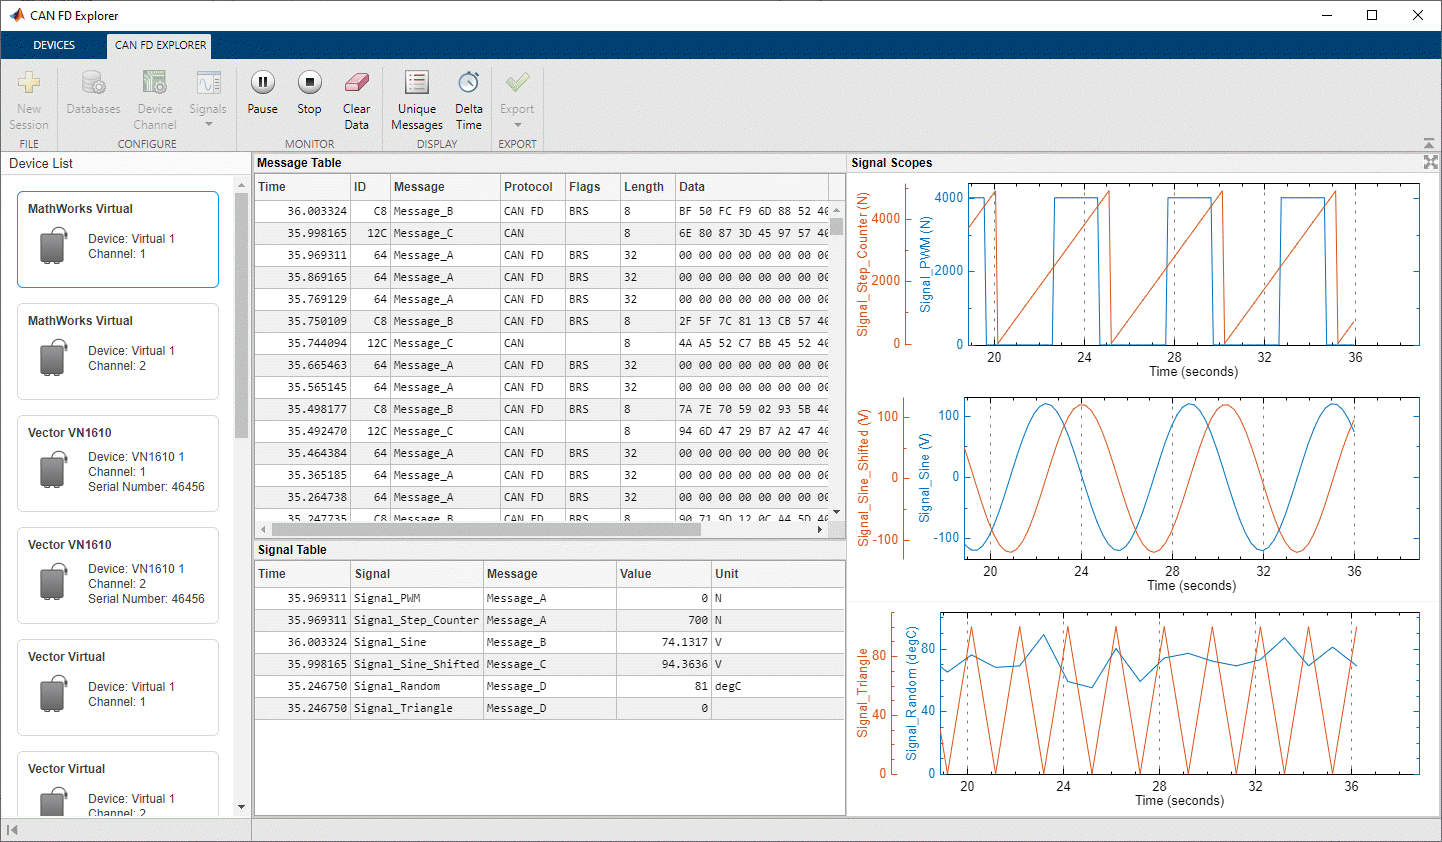Create a New Session

(29, 98)
